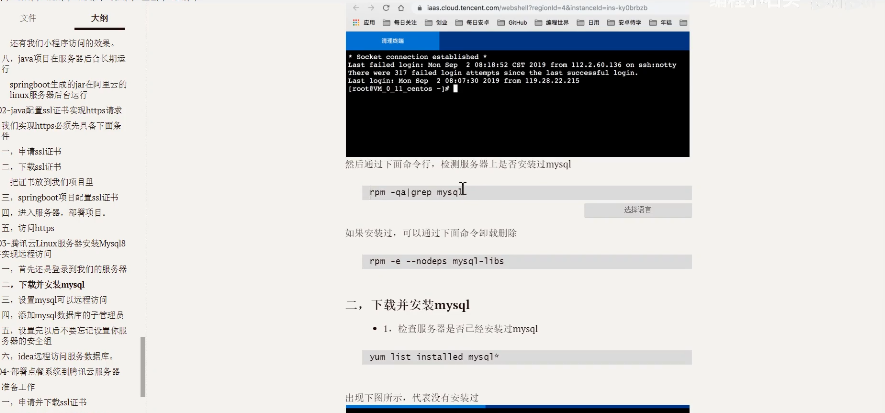Click the 'rpm -e --nodeps mysql-libs' code block

527,261
